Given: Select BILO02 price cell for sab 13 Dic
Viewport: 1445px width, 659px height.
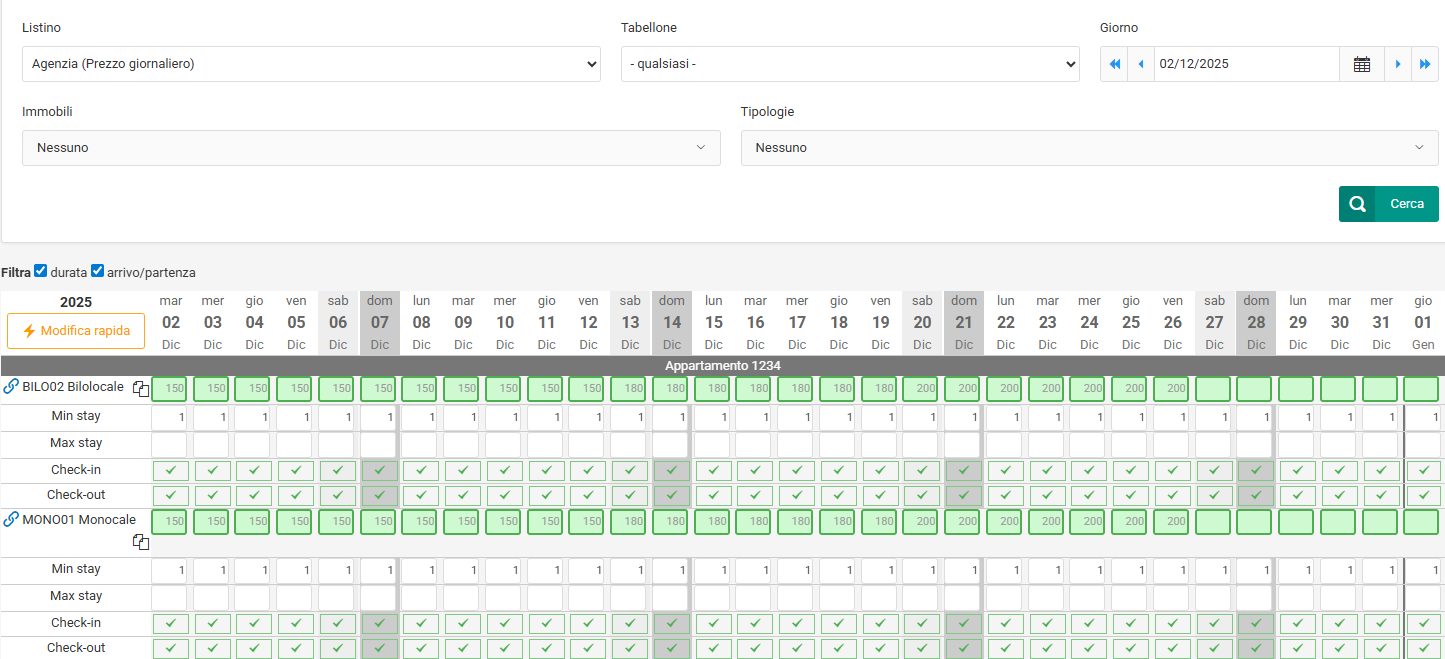Looking at the screenshot, I should point(630,389).
